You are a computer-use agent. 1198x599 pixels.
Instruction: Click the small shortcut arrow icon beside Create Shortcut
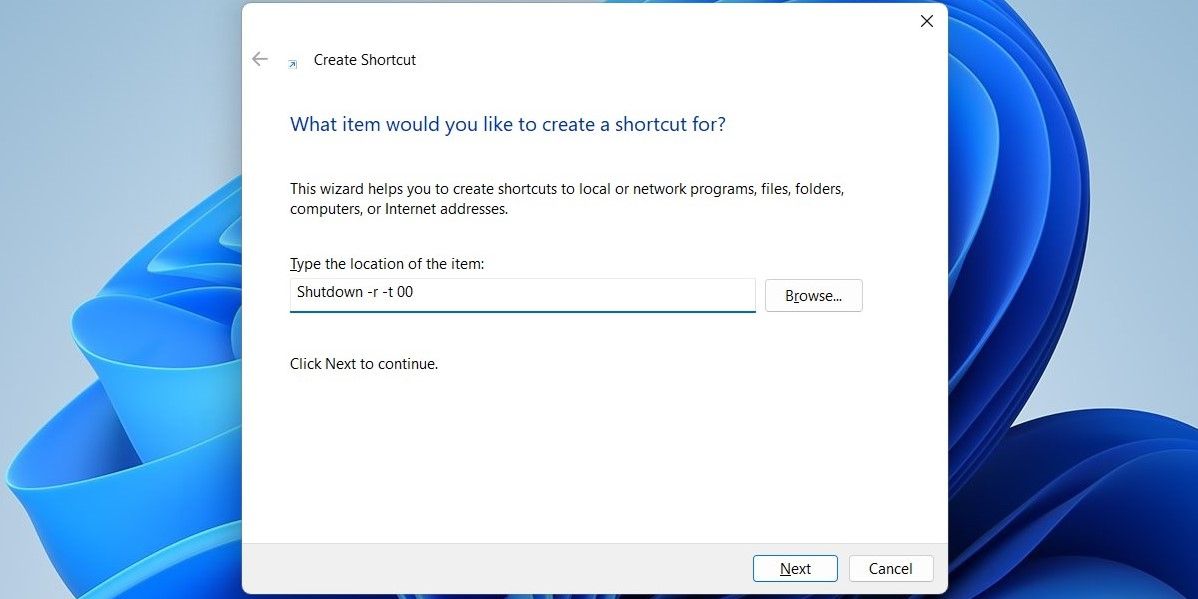click(291, 62)
